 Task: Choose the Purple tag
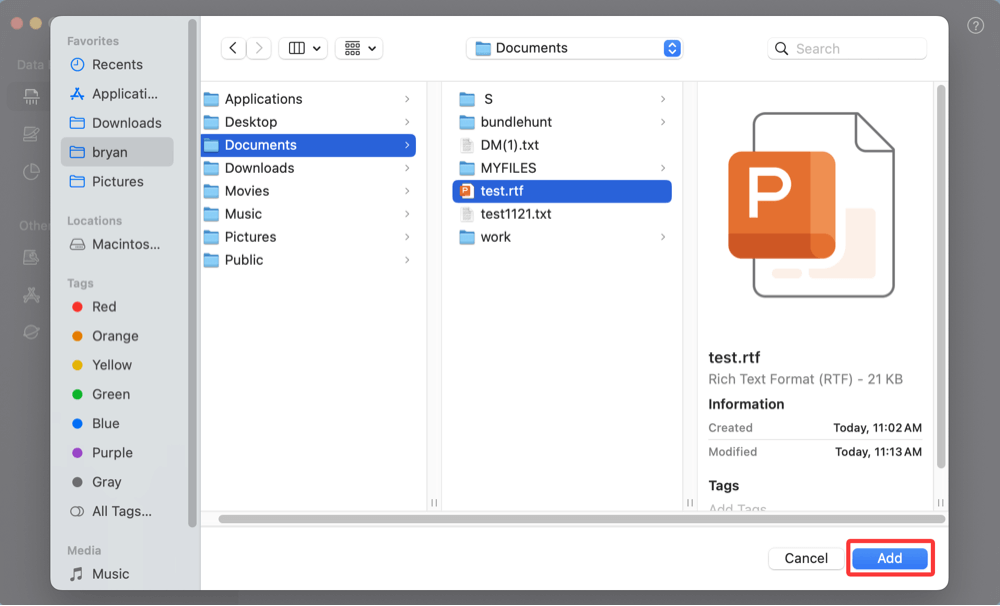(x=112, y=453)
